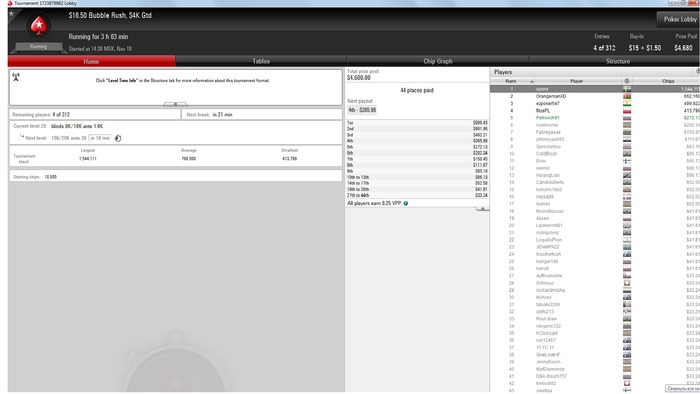Select player rob12457 row

click(x=595, y=340)
